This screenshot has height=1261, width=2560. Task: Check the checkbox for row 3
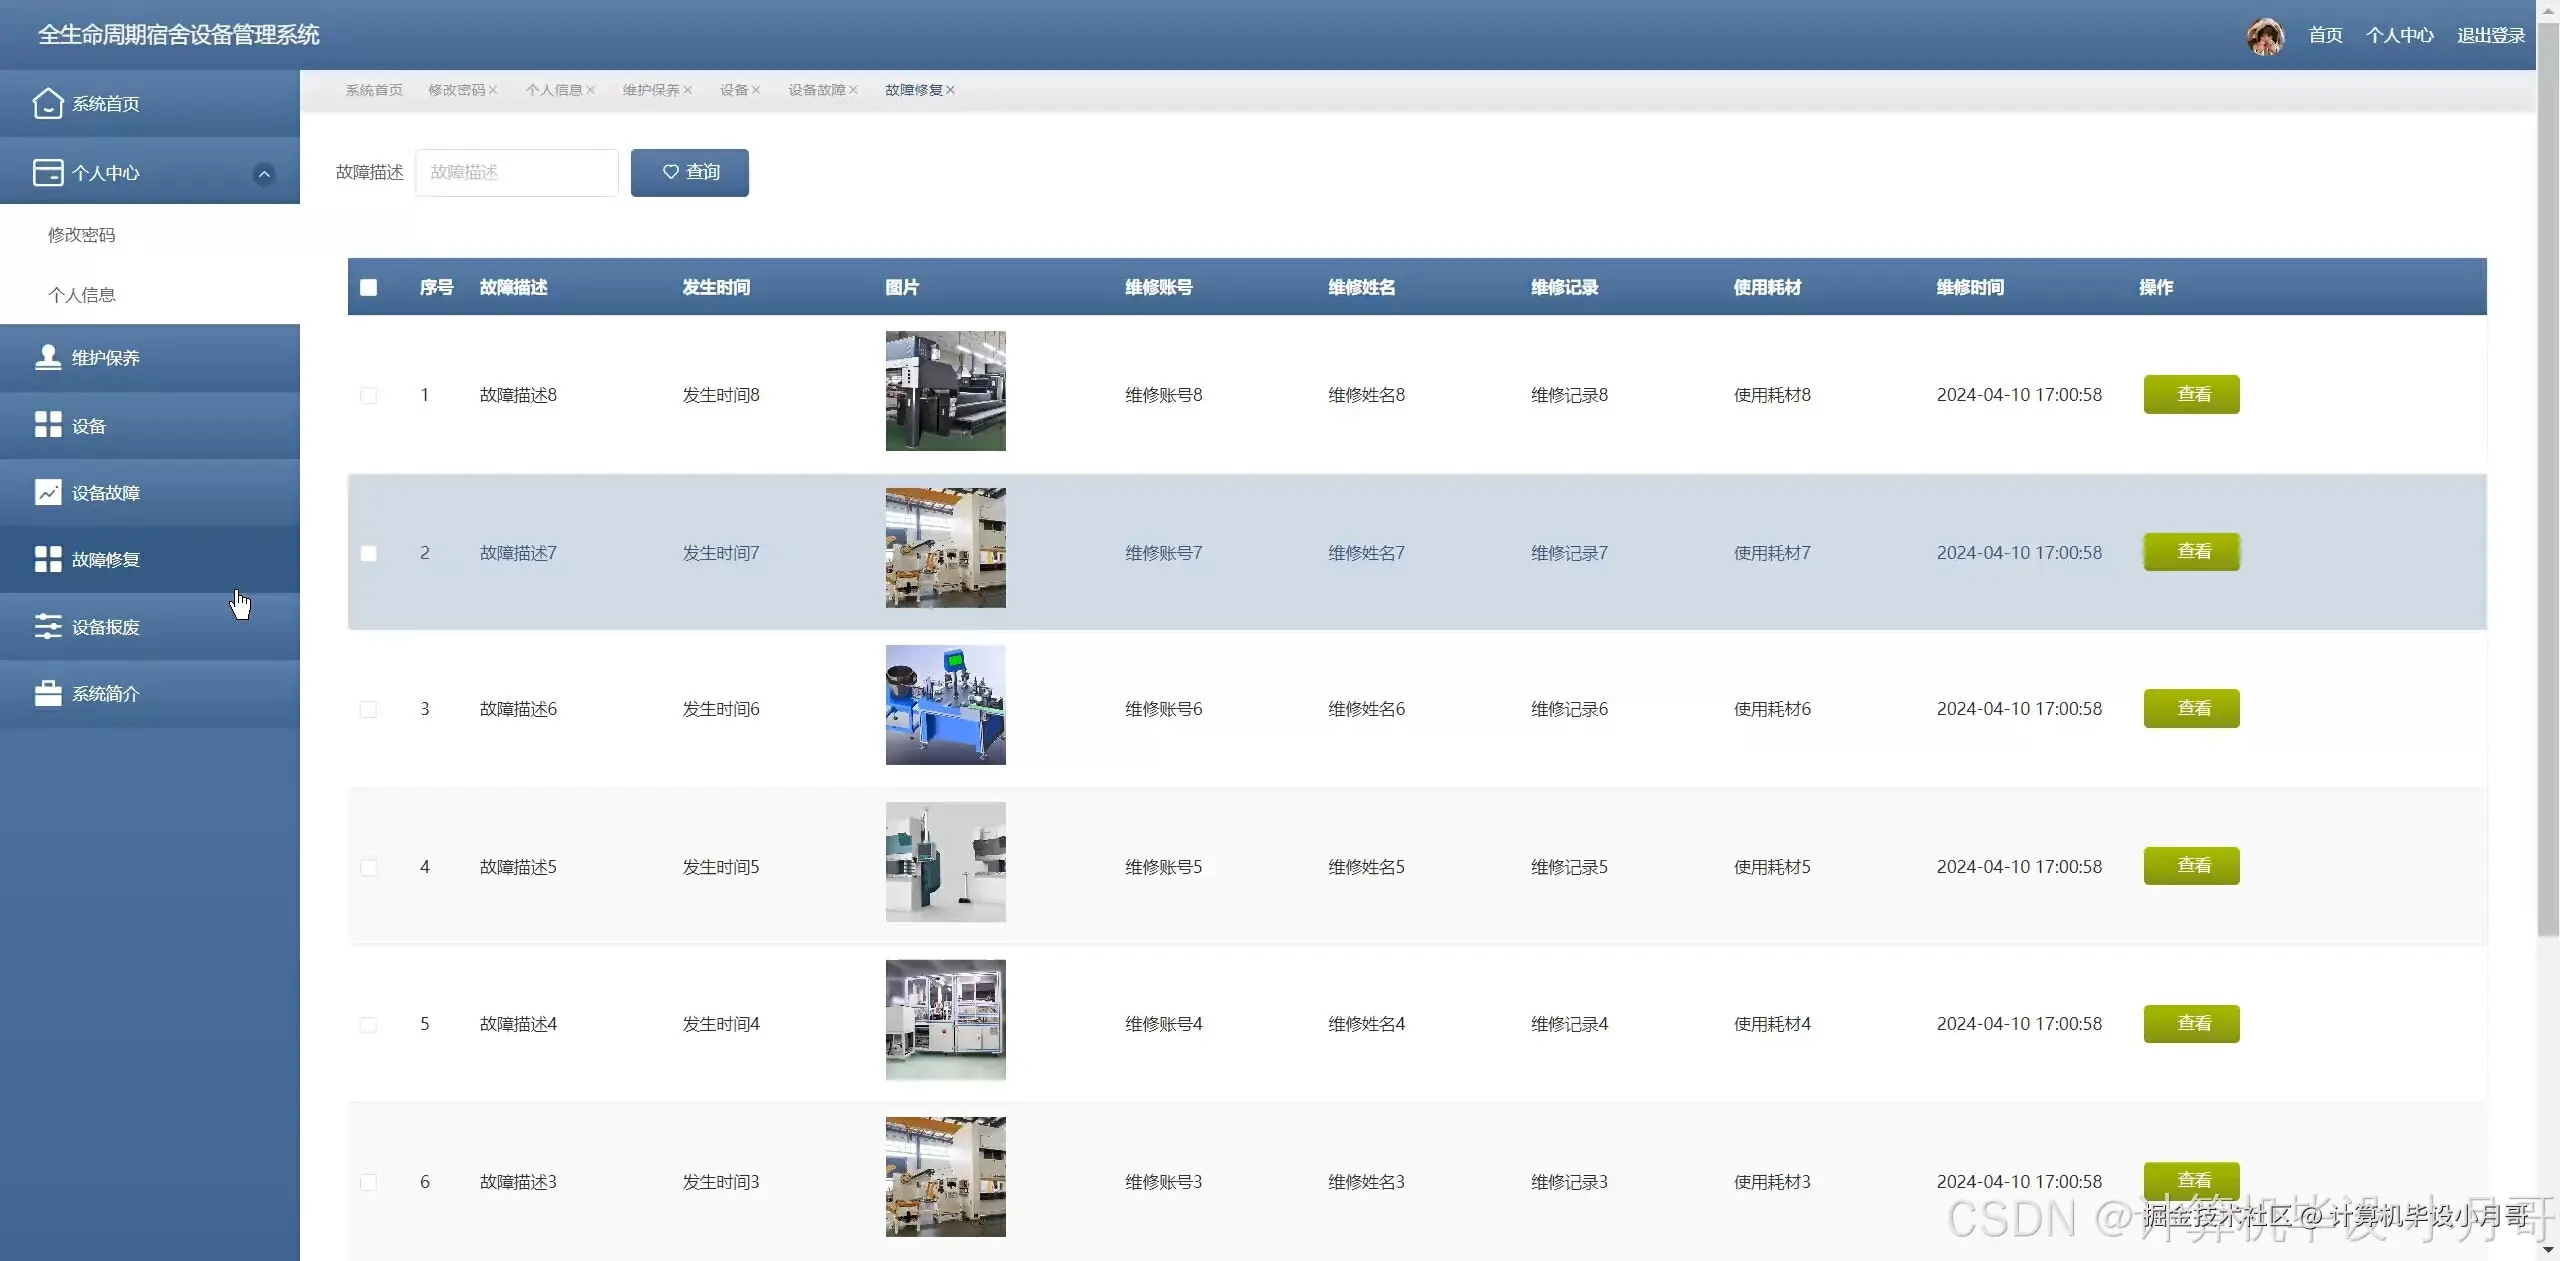point(369,709)
